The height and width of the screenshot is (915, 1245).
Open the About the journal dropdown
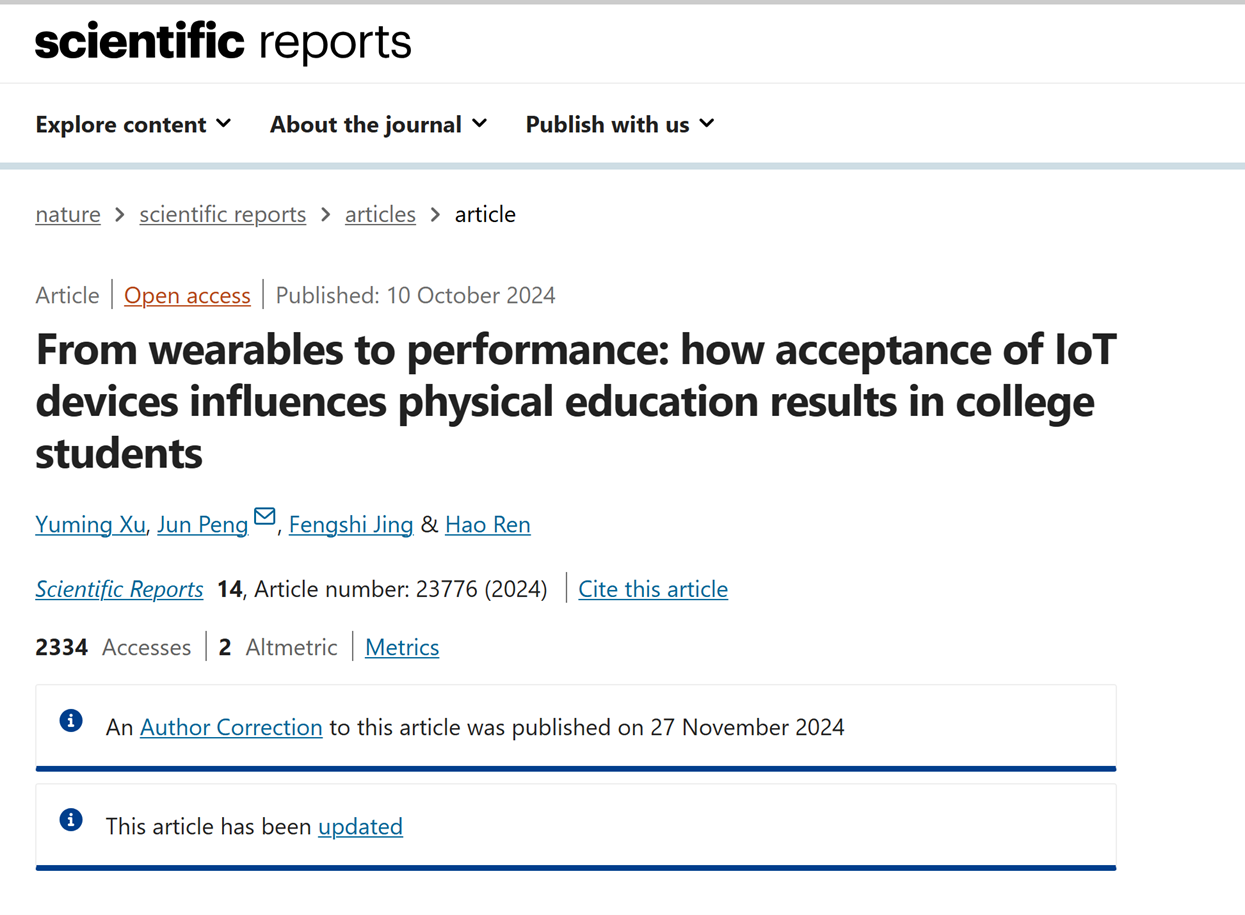(378, 124)
